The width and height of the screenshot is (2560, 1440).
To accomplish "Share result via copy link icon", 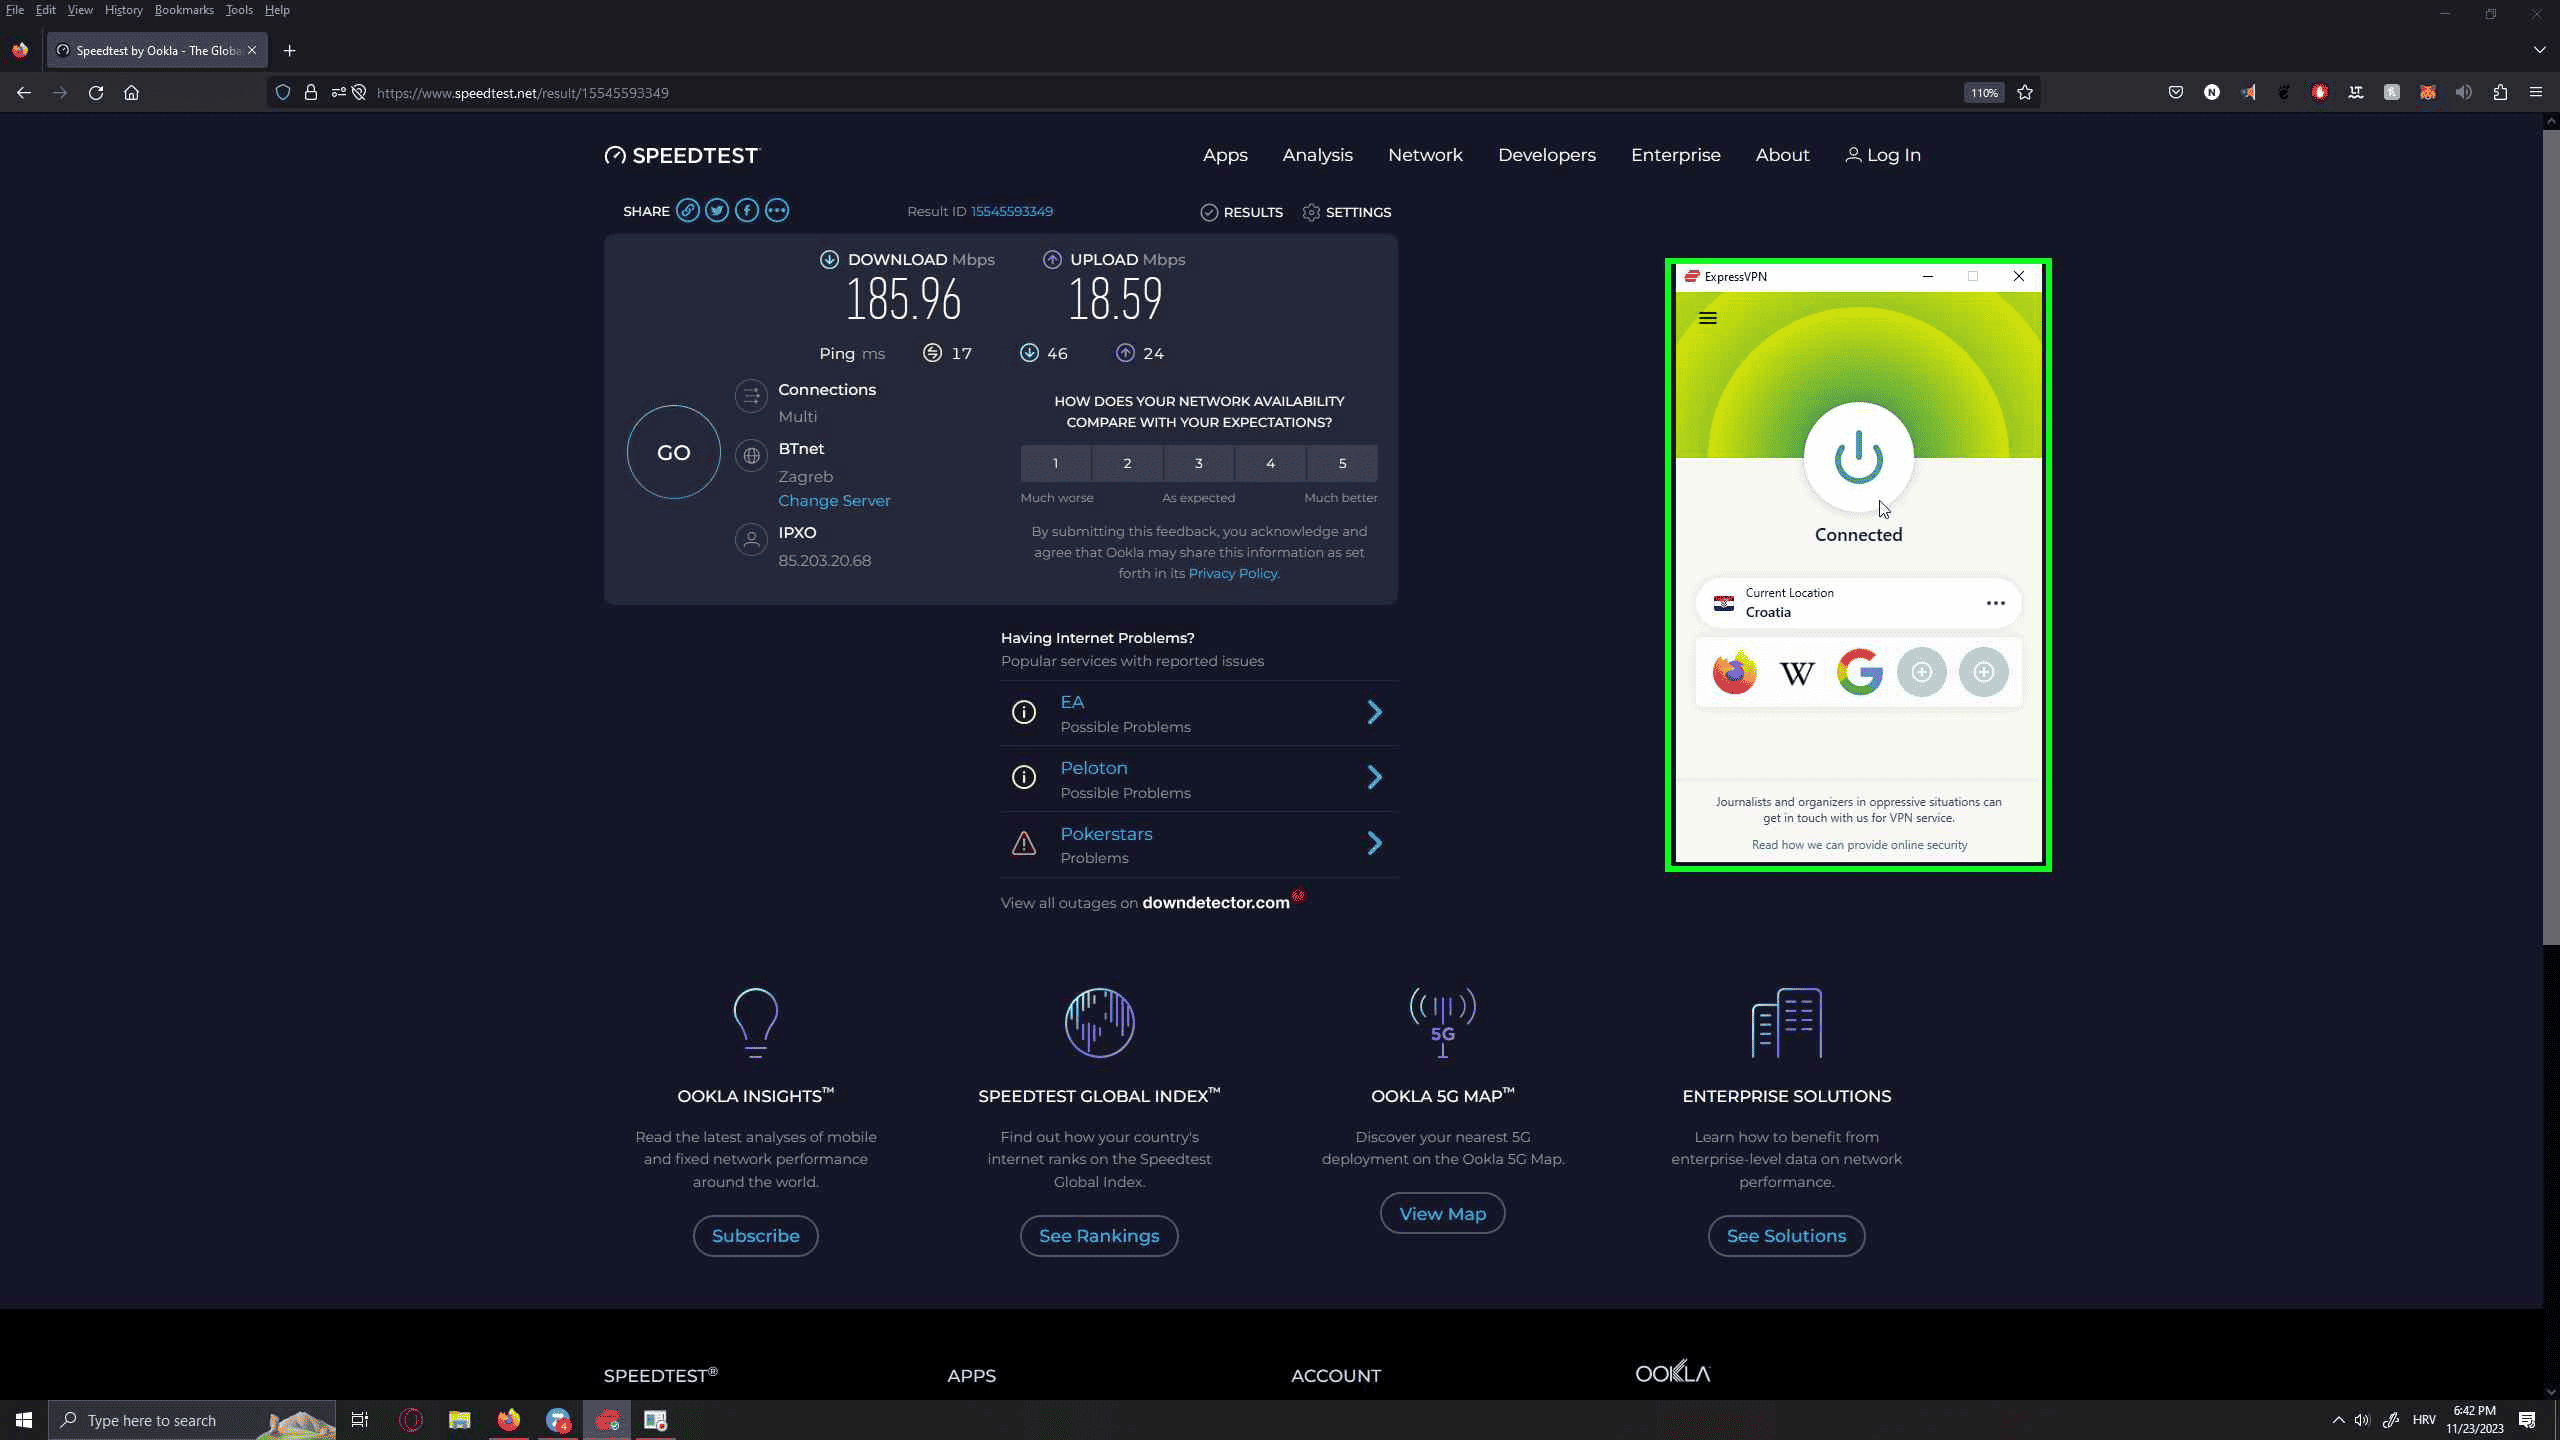I will point(687,211).
